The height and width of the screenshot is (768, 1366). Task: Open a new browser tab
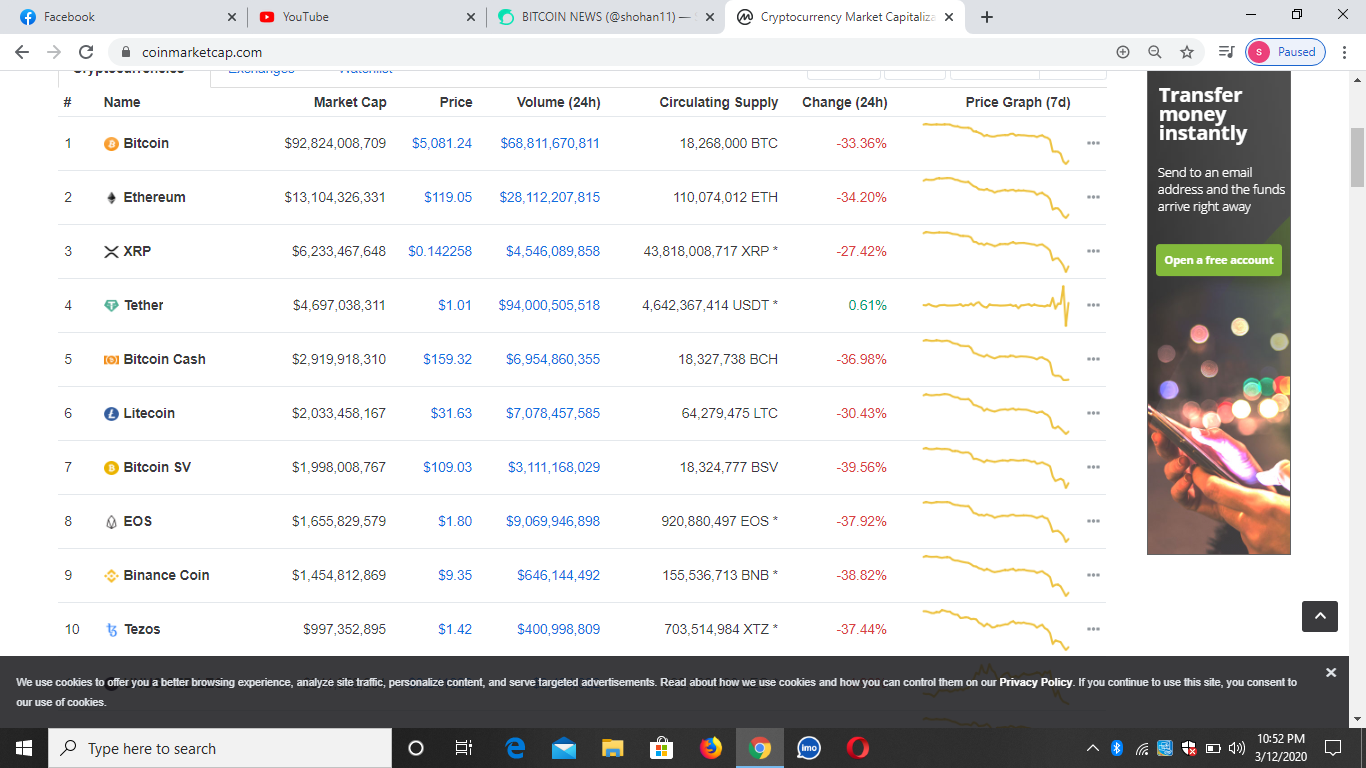click(987, 17)
